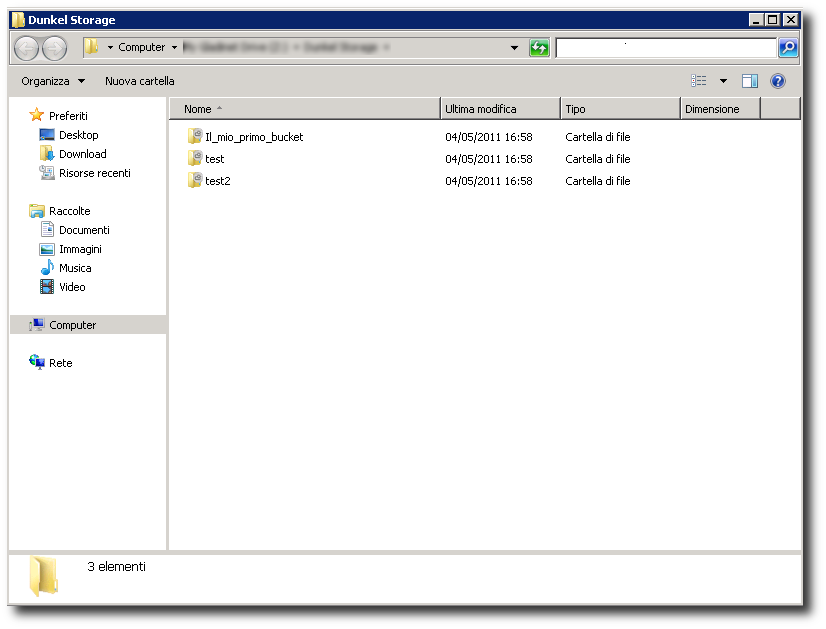Select the file name test2
This screenshot has height=629, width=826.
(218, 181)
